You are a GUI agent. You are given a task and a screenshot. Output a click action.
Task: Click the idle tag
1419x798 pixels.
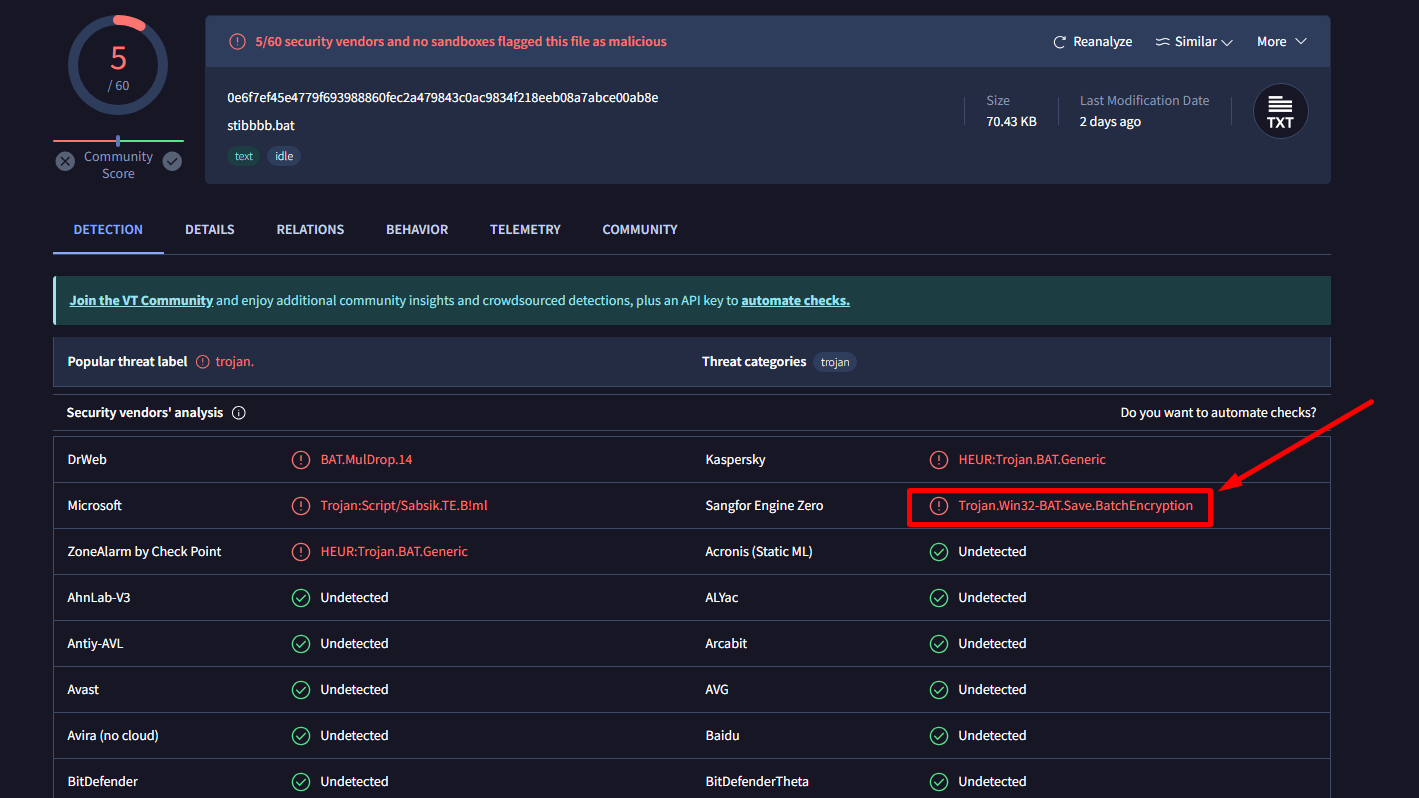284,156
